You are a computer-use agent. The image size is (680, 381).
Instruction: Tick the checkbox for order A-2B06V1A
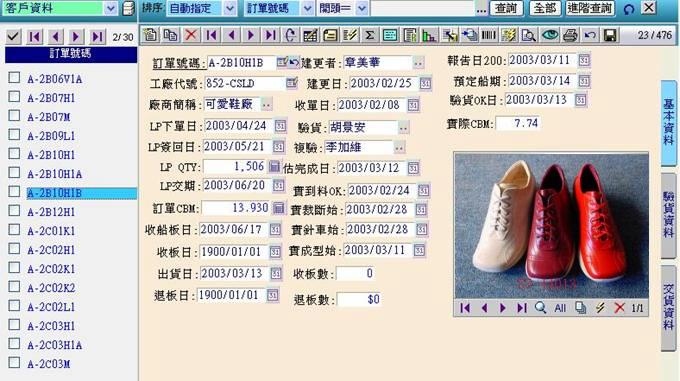click(14, 78)
